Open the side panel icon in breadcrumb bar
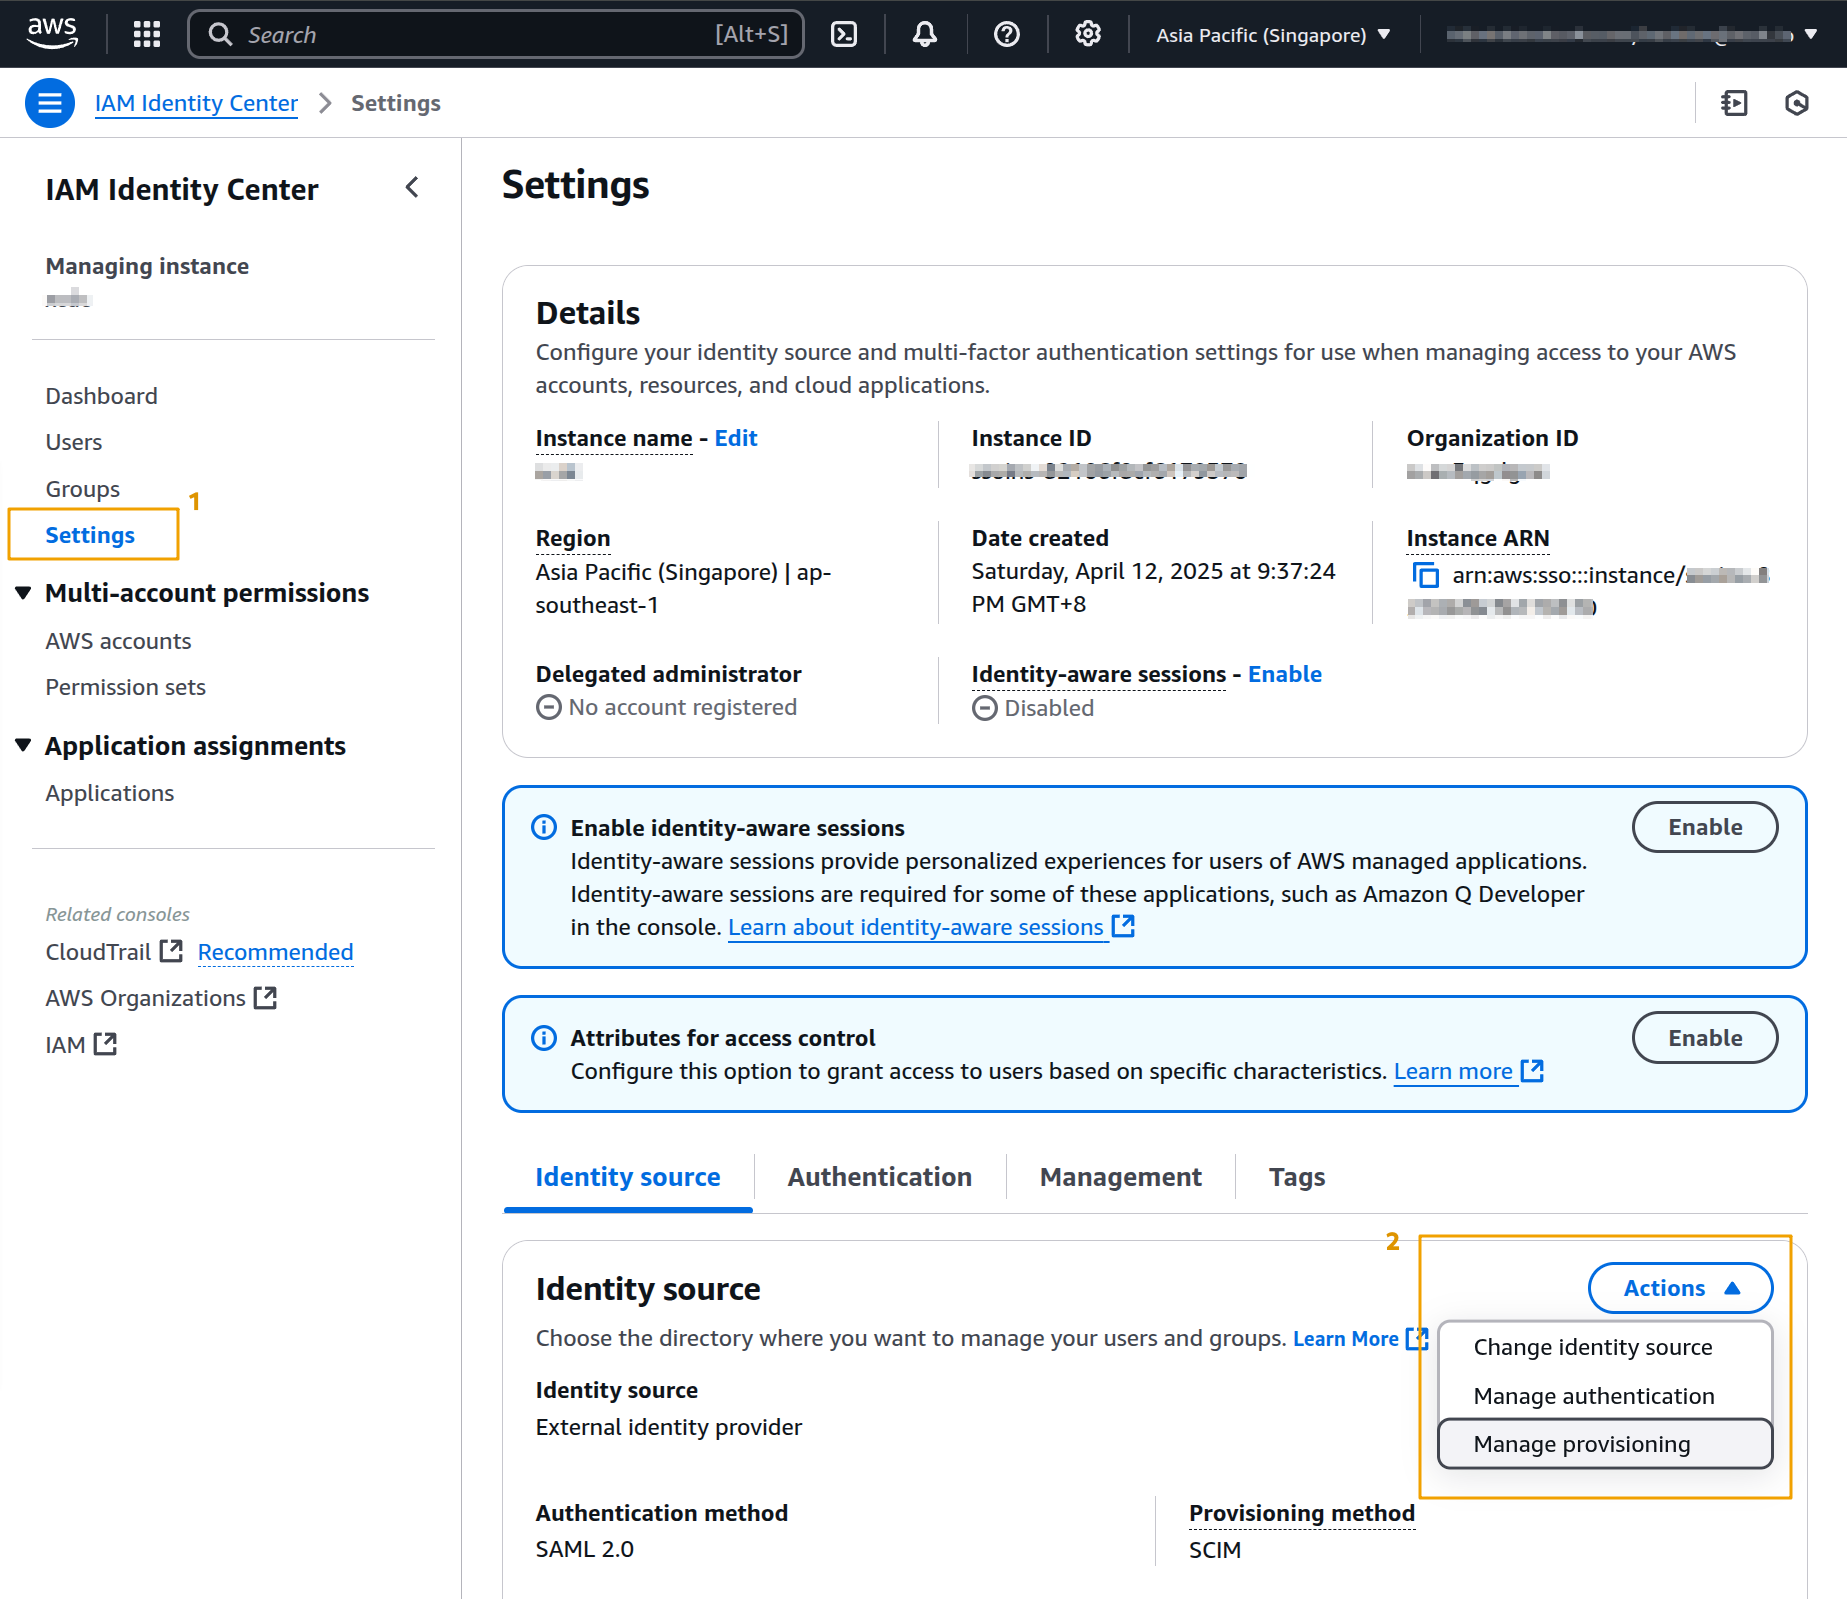 (1735, 103)
